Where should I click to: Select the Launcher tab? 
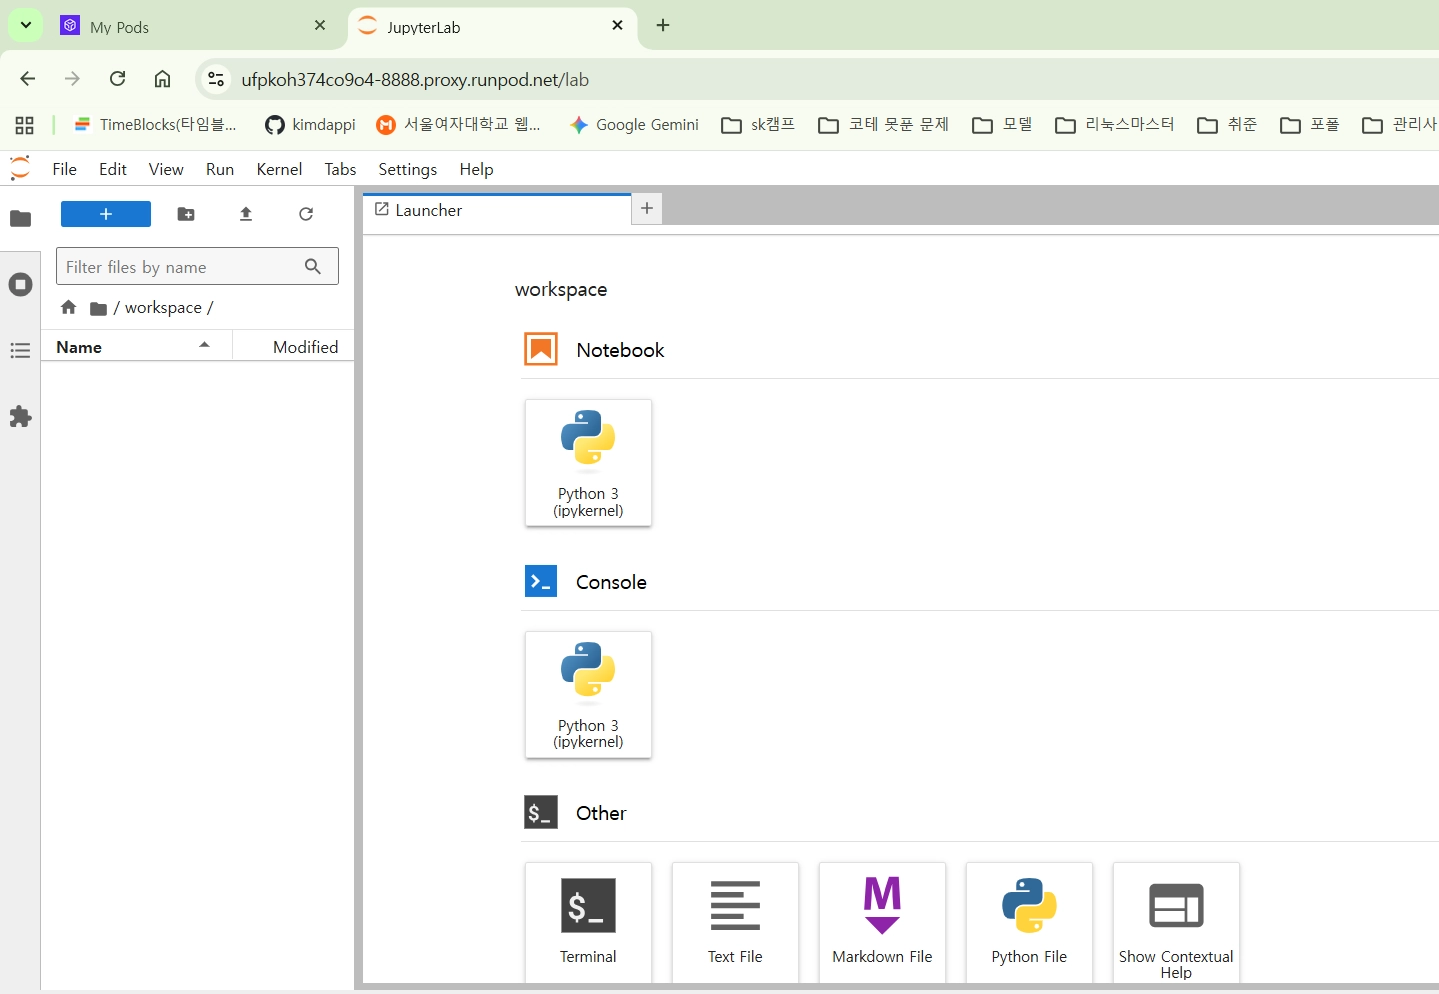[x=497, y=210]
